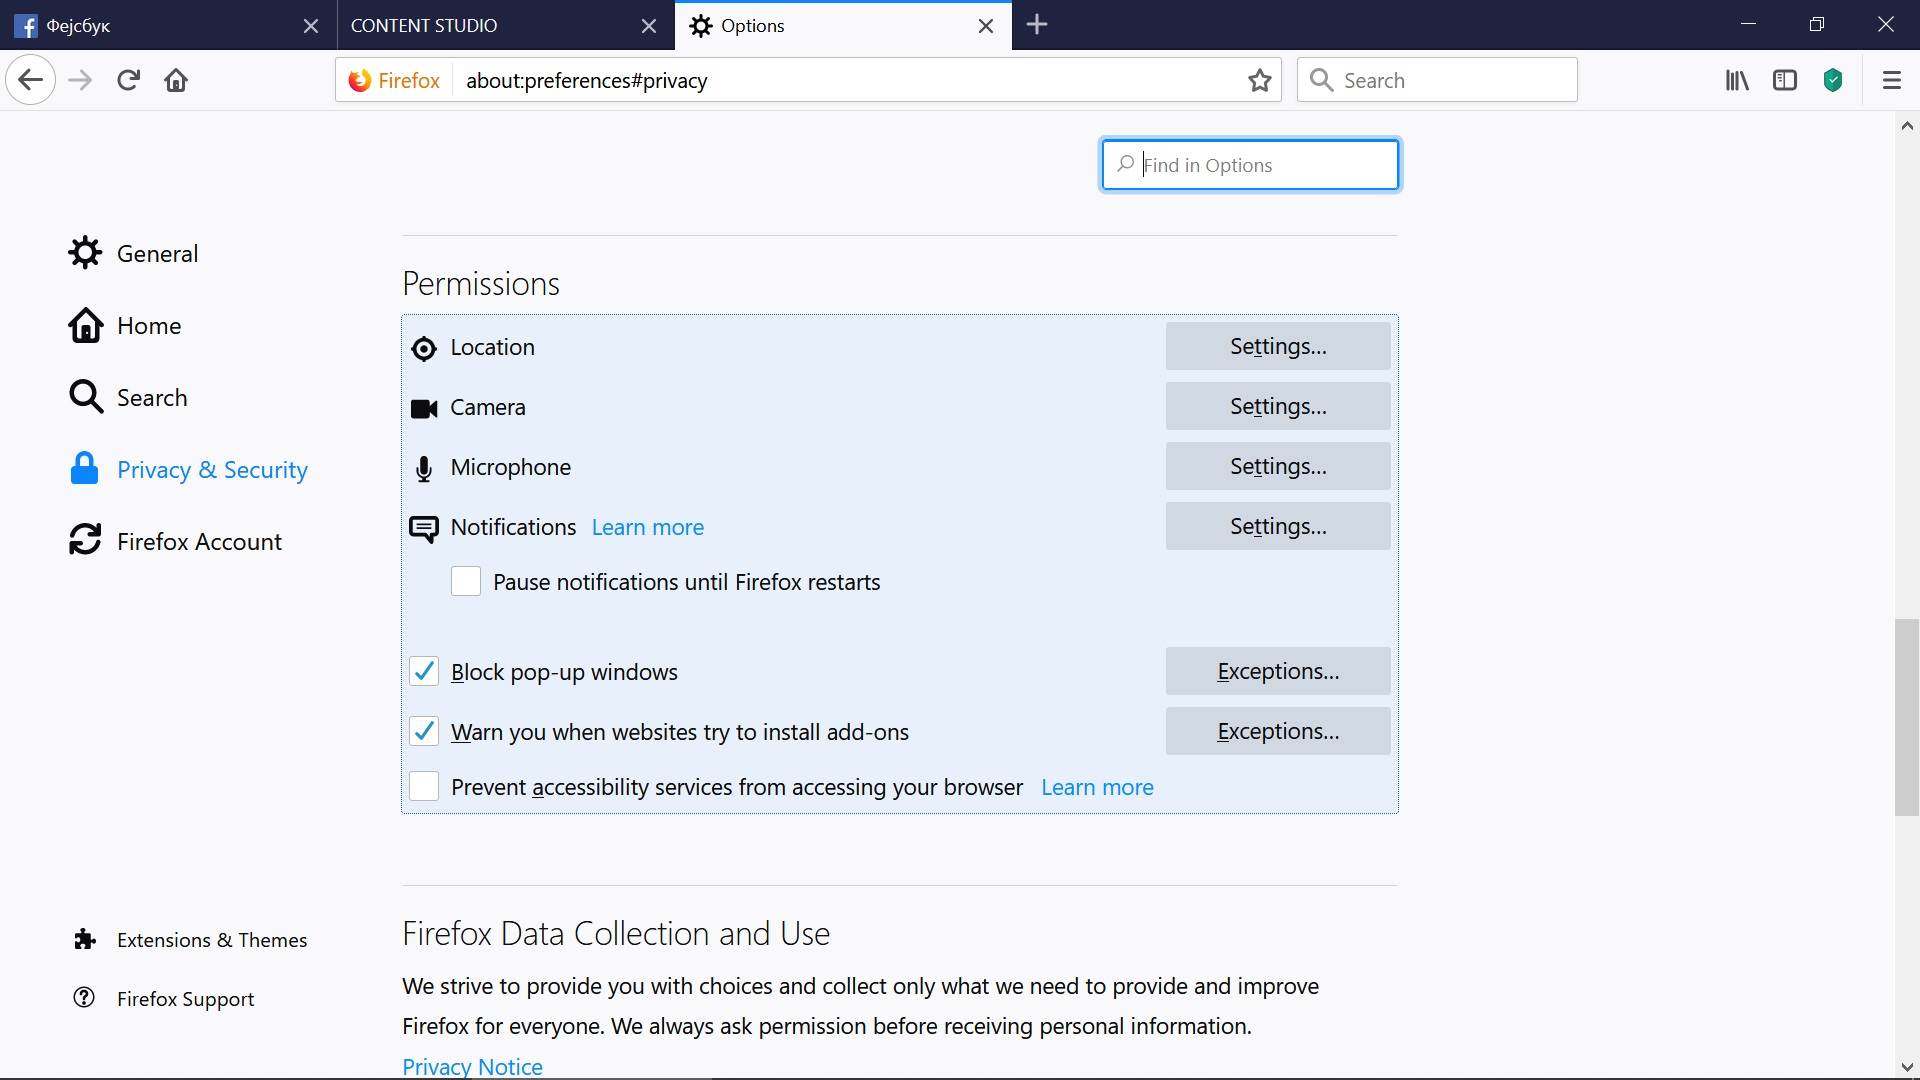Click the Reload page icon
The image size is (1920, 1080).
click(x=128, y=80)
